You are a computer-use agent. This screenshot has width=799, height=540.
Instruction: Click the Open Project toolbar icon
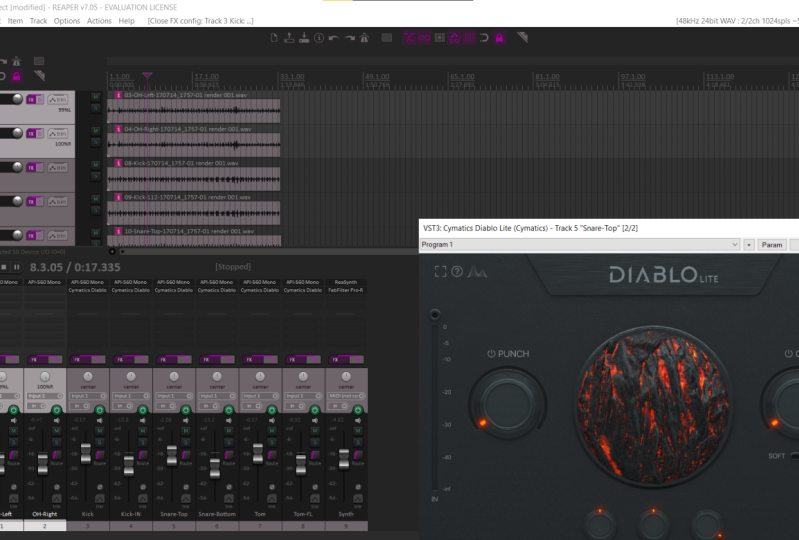(x=289, y=38)
